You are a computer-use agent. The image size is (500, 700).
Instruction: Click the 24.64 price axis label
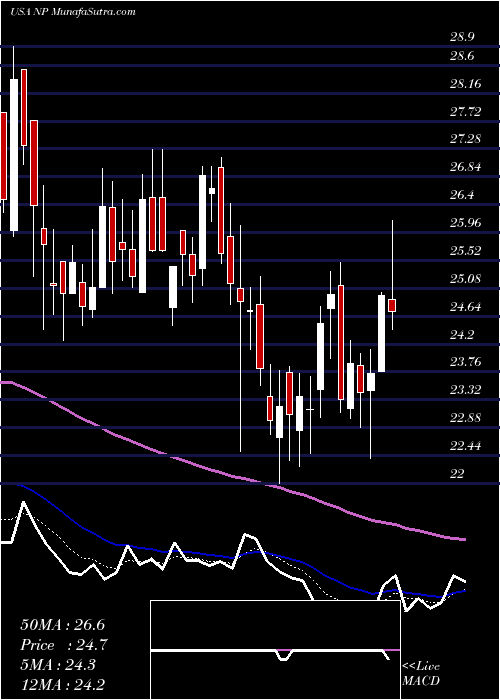[x=465, y=307]
